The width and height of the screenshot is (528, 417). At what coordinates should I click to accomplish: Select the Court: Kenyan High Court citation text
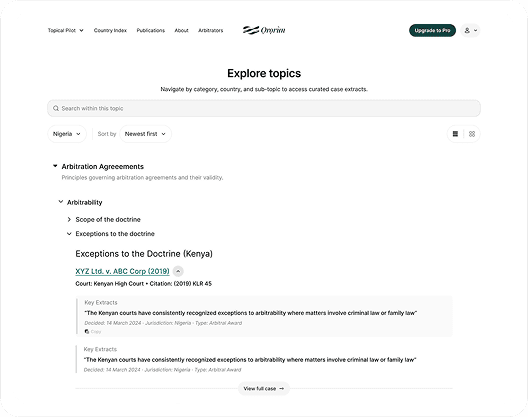click(143, 284)
